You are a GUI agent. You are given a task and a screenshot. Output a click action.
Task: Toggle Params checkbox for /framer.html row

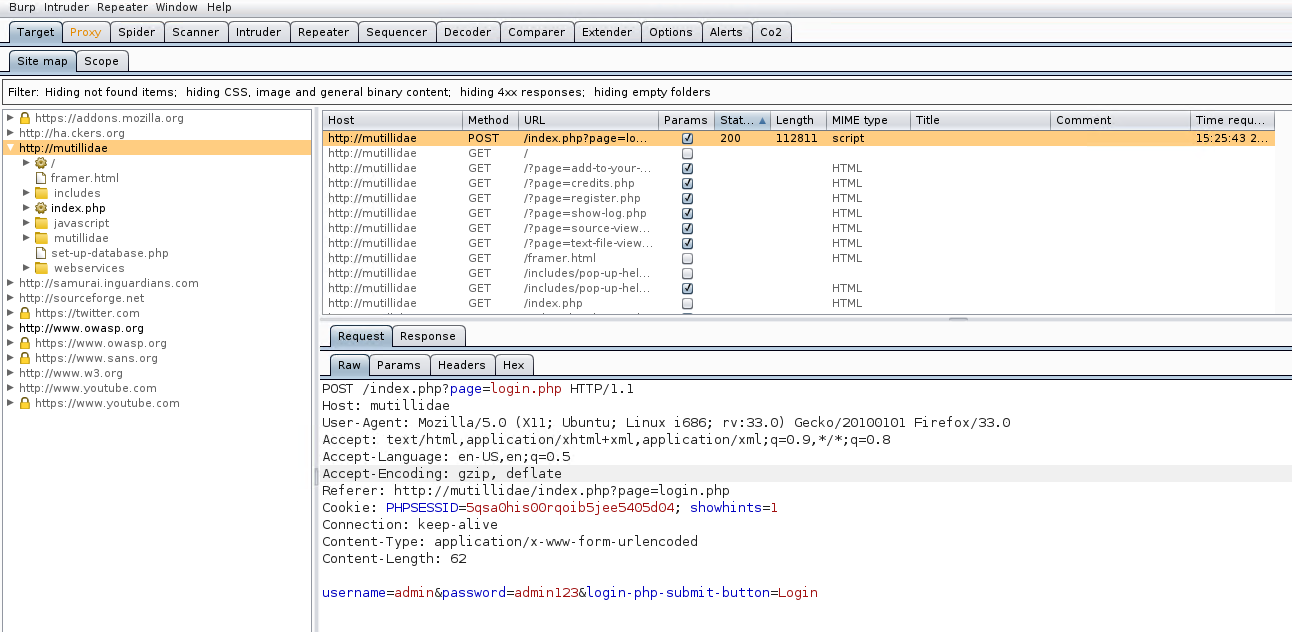[687, 259]
